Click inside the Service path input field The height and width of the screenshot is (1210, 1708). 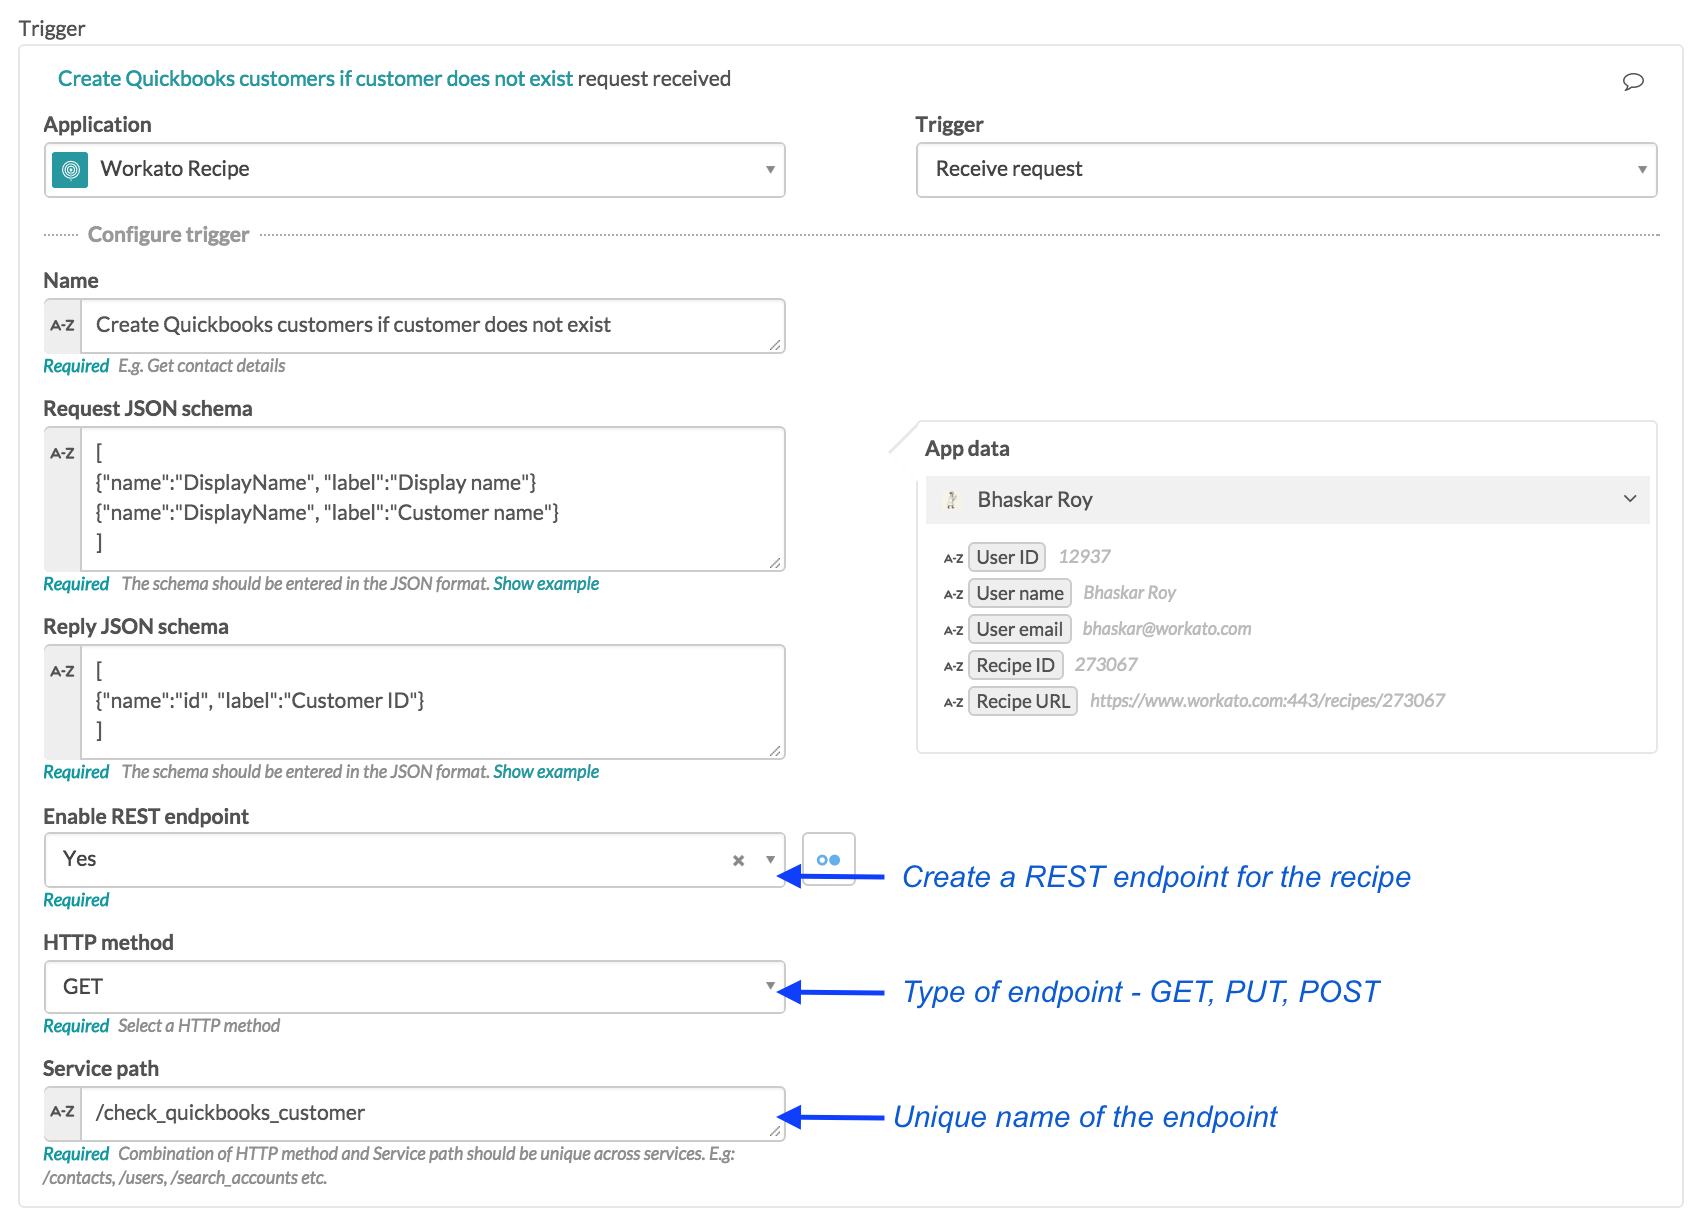[x=400, y=1112]
